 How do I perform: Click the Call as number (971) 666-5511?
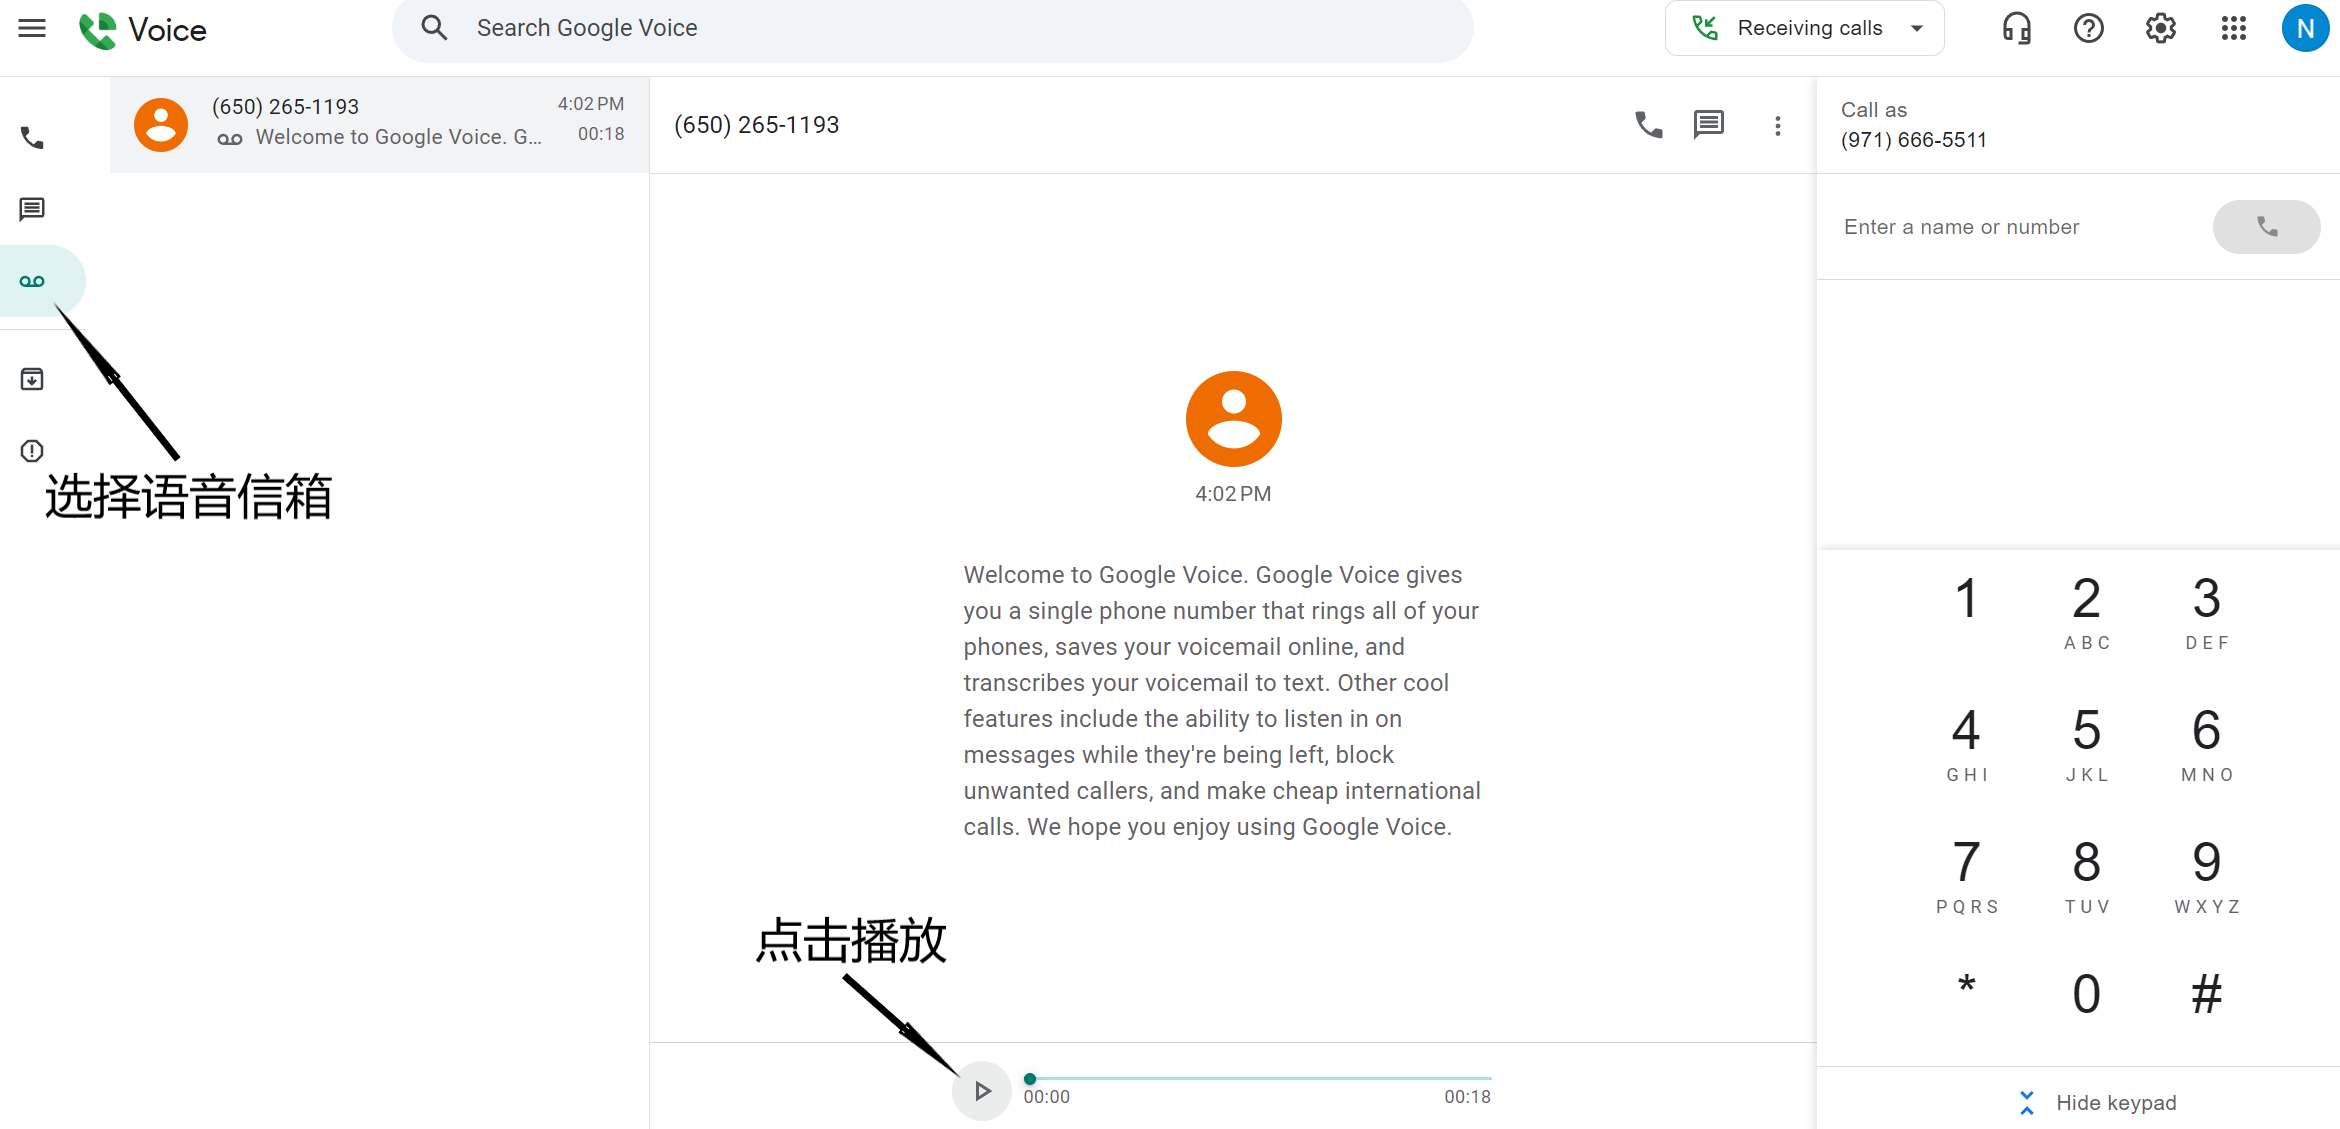pyautogui.click(x=1914, y=140)
